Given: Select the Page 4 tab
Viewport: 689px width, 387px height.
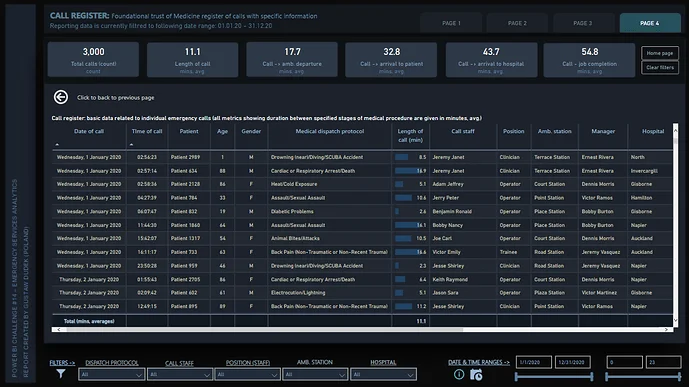Looking at the screenshot, I should 650,23.
